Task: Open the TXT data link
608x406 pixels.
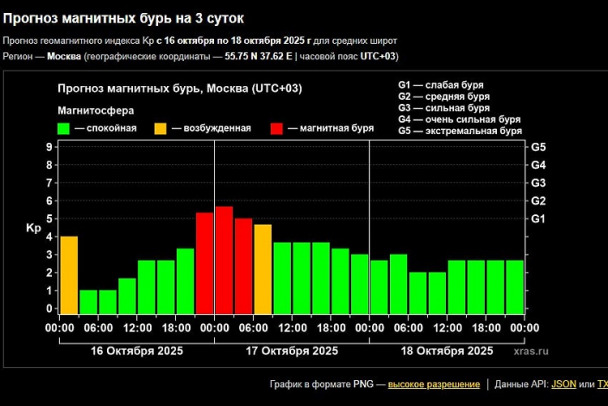Action: click(602, 384)
